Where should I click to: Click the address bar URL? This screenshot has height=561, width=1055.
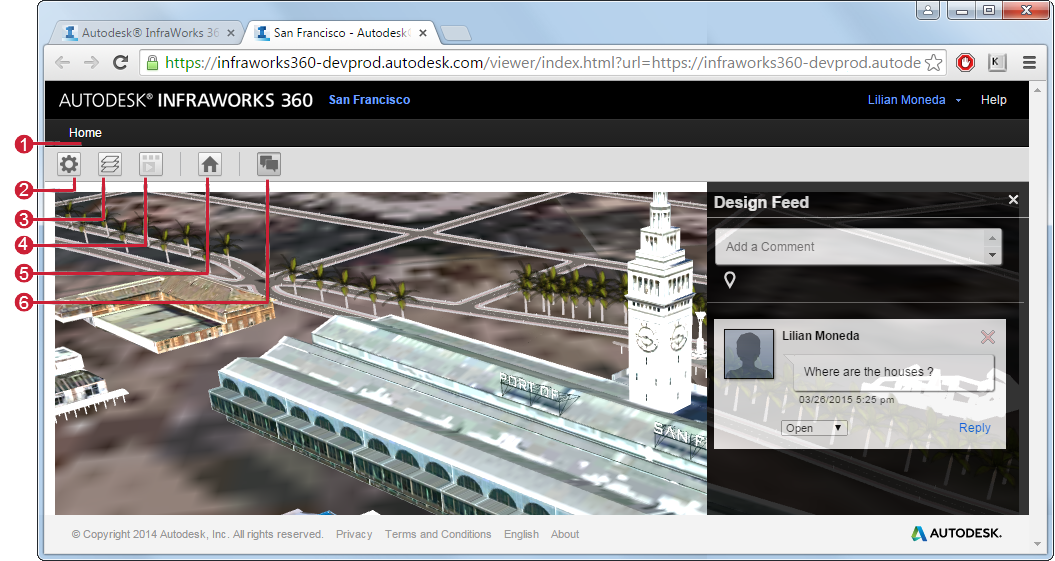click(x=542, y=63)
